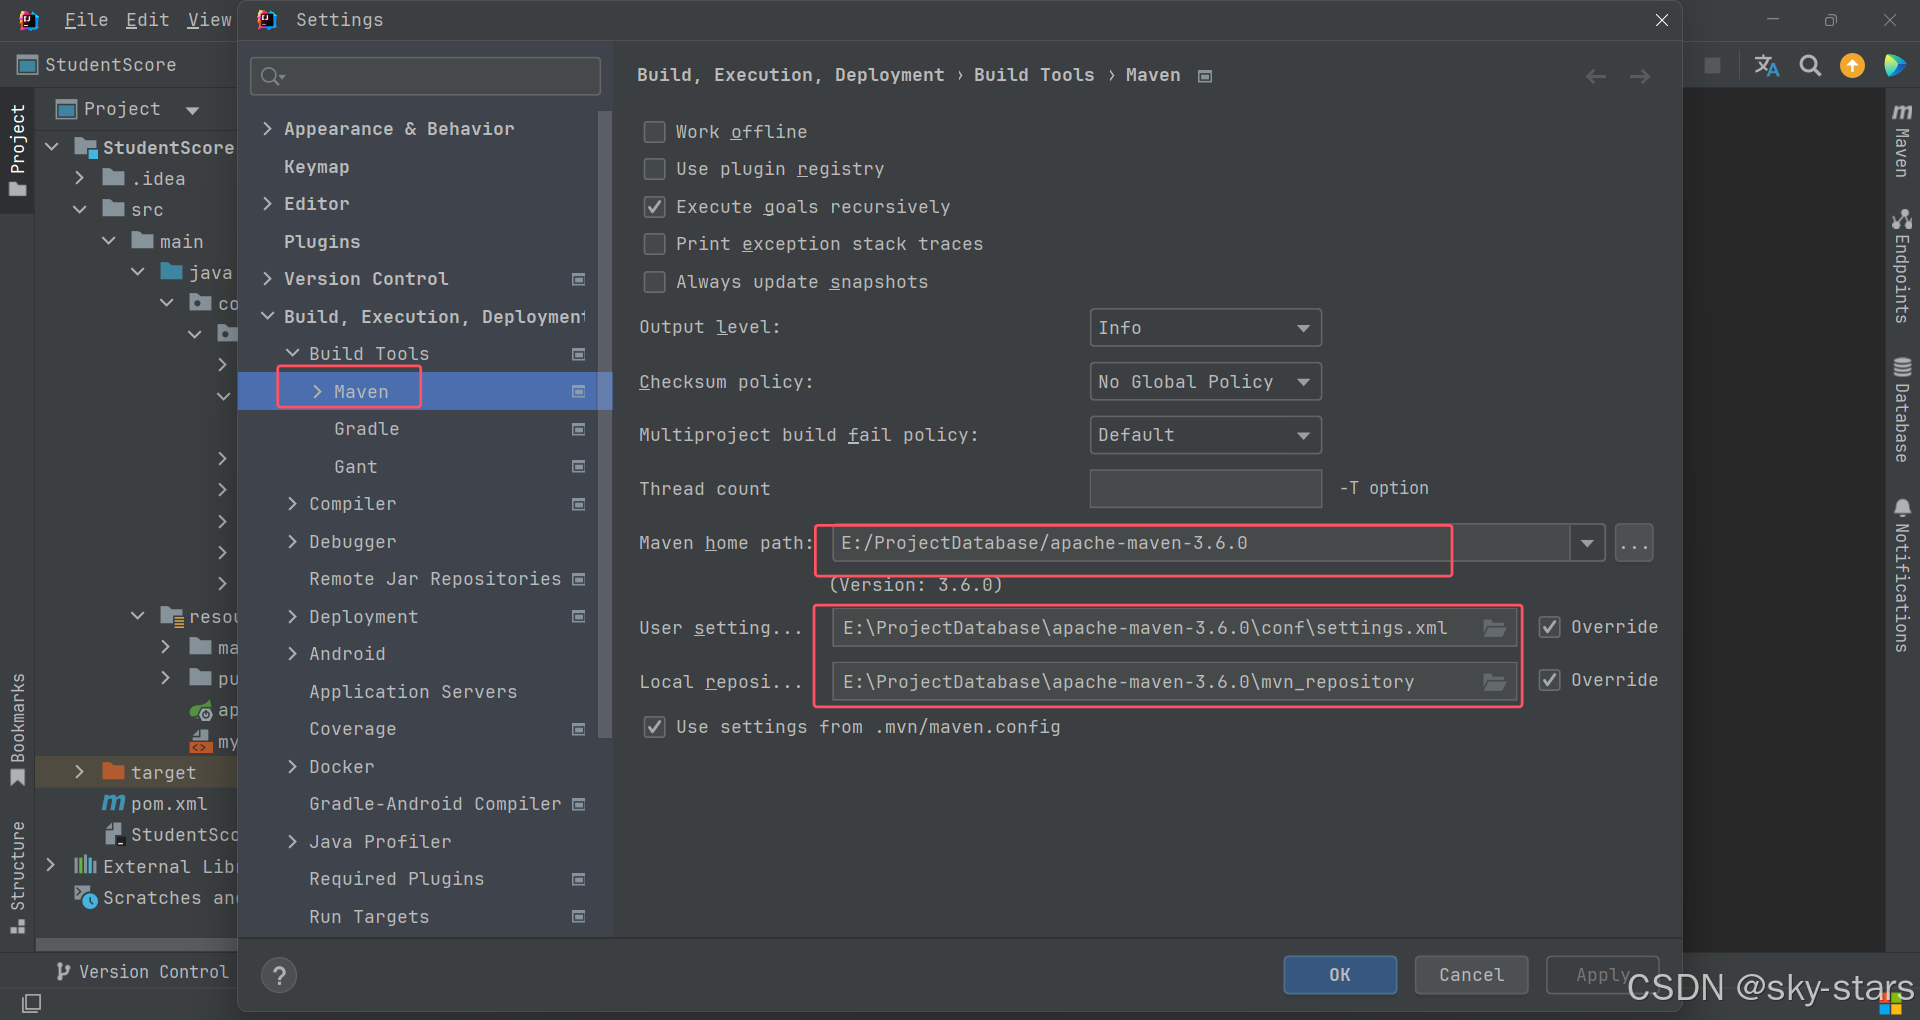This screenshot has height=1020, width=1920.
Task: Click Build, Execution, Deployment breadcrumb
Action: pyautogui.click(x=790, y=76)
